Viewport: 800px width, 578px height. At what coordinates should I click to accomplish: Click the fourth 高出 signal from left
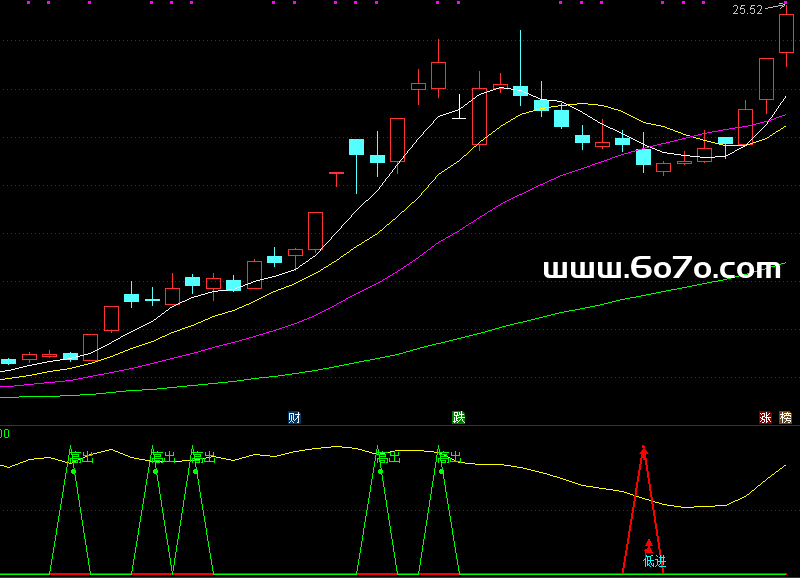(x=387, y=457)
